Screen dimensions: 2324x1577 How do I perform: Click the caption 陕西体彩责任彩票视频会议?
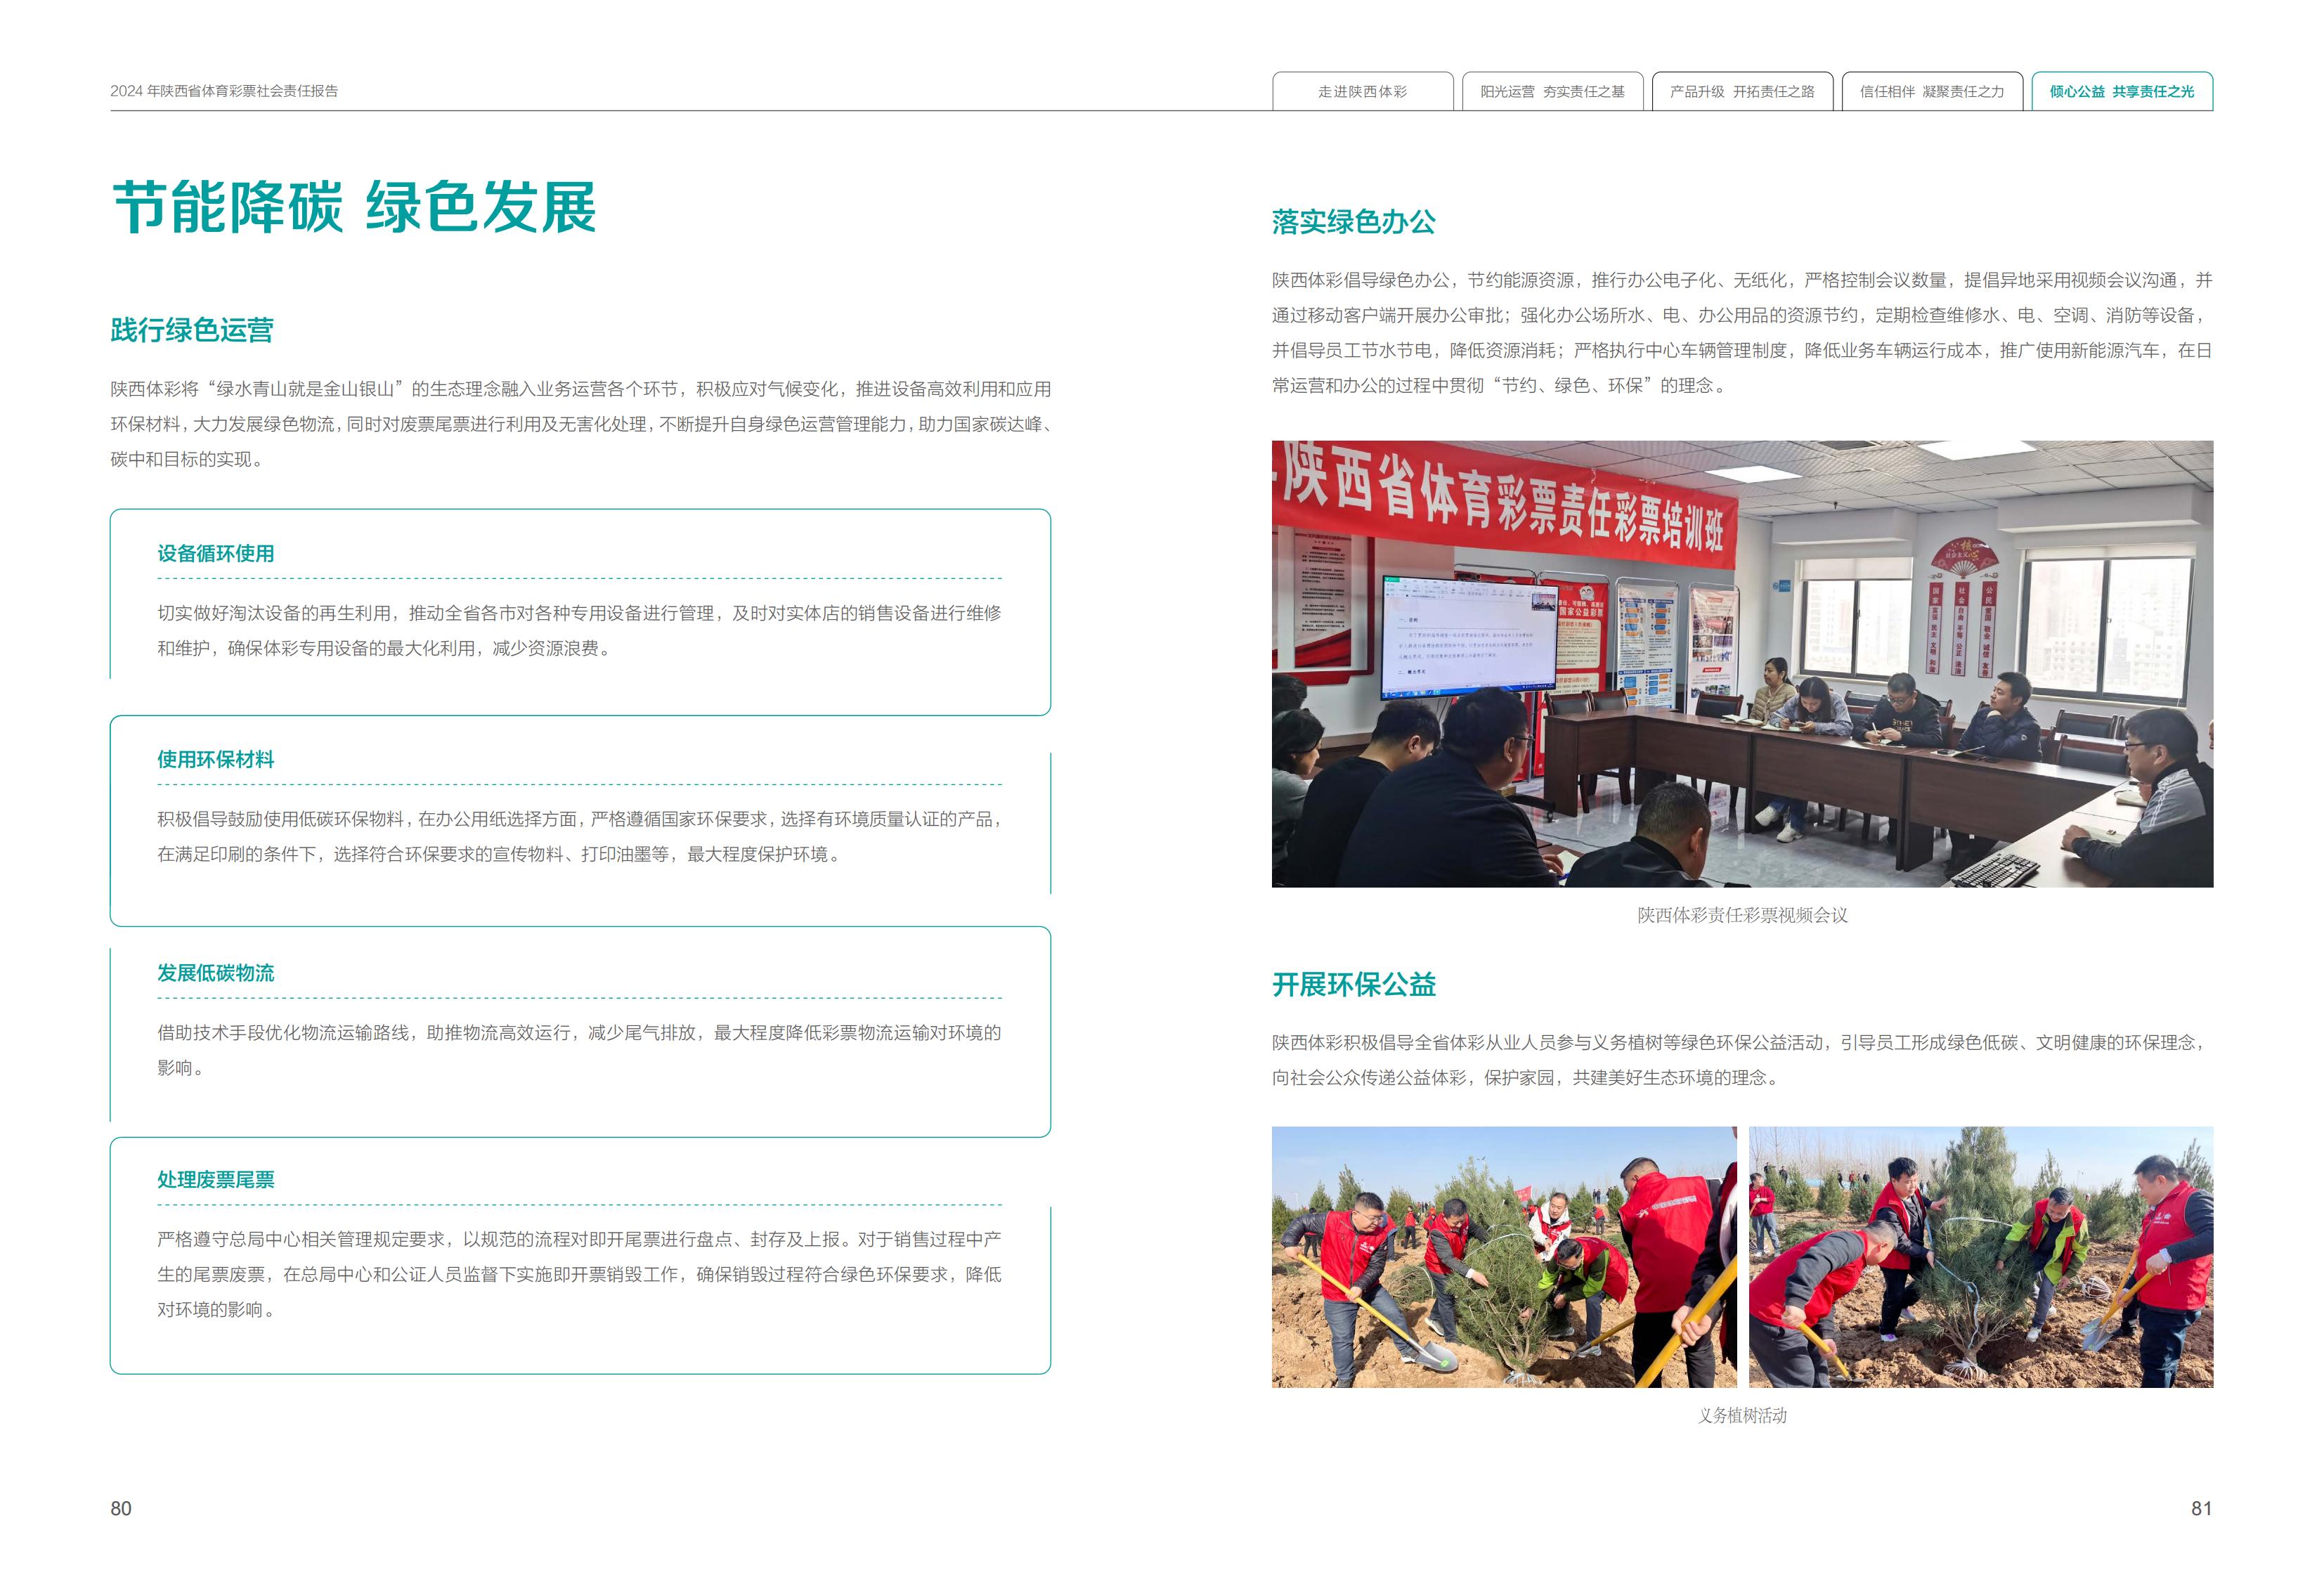(x=1742, y=915)
